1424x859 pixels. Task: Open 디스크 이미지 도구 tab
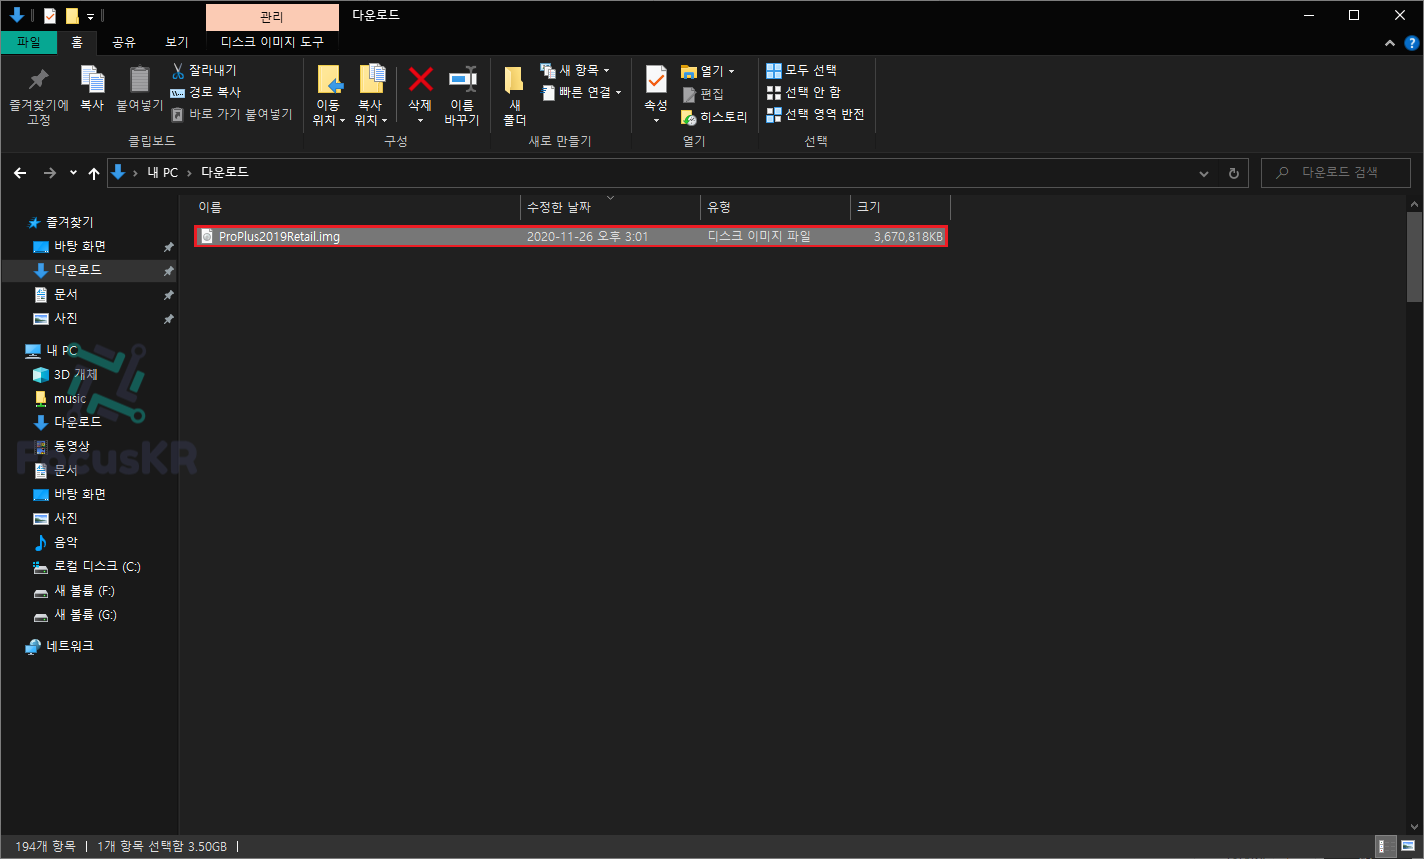pyautogui.click(x=272, y=42)
